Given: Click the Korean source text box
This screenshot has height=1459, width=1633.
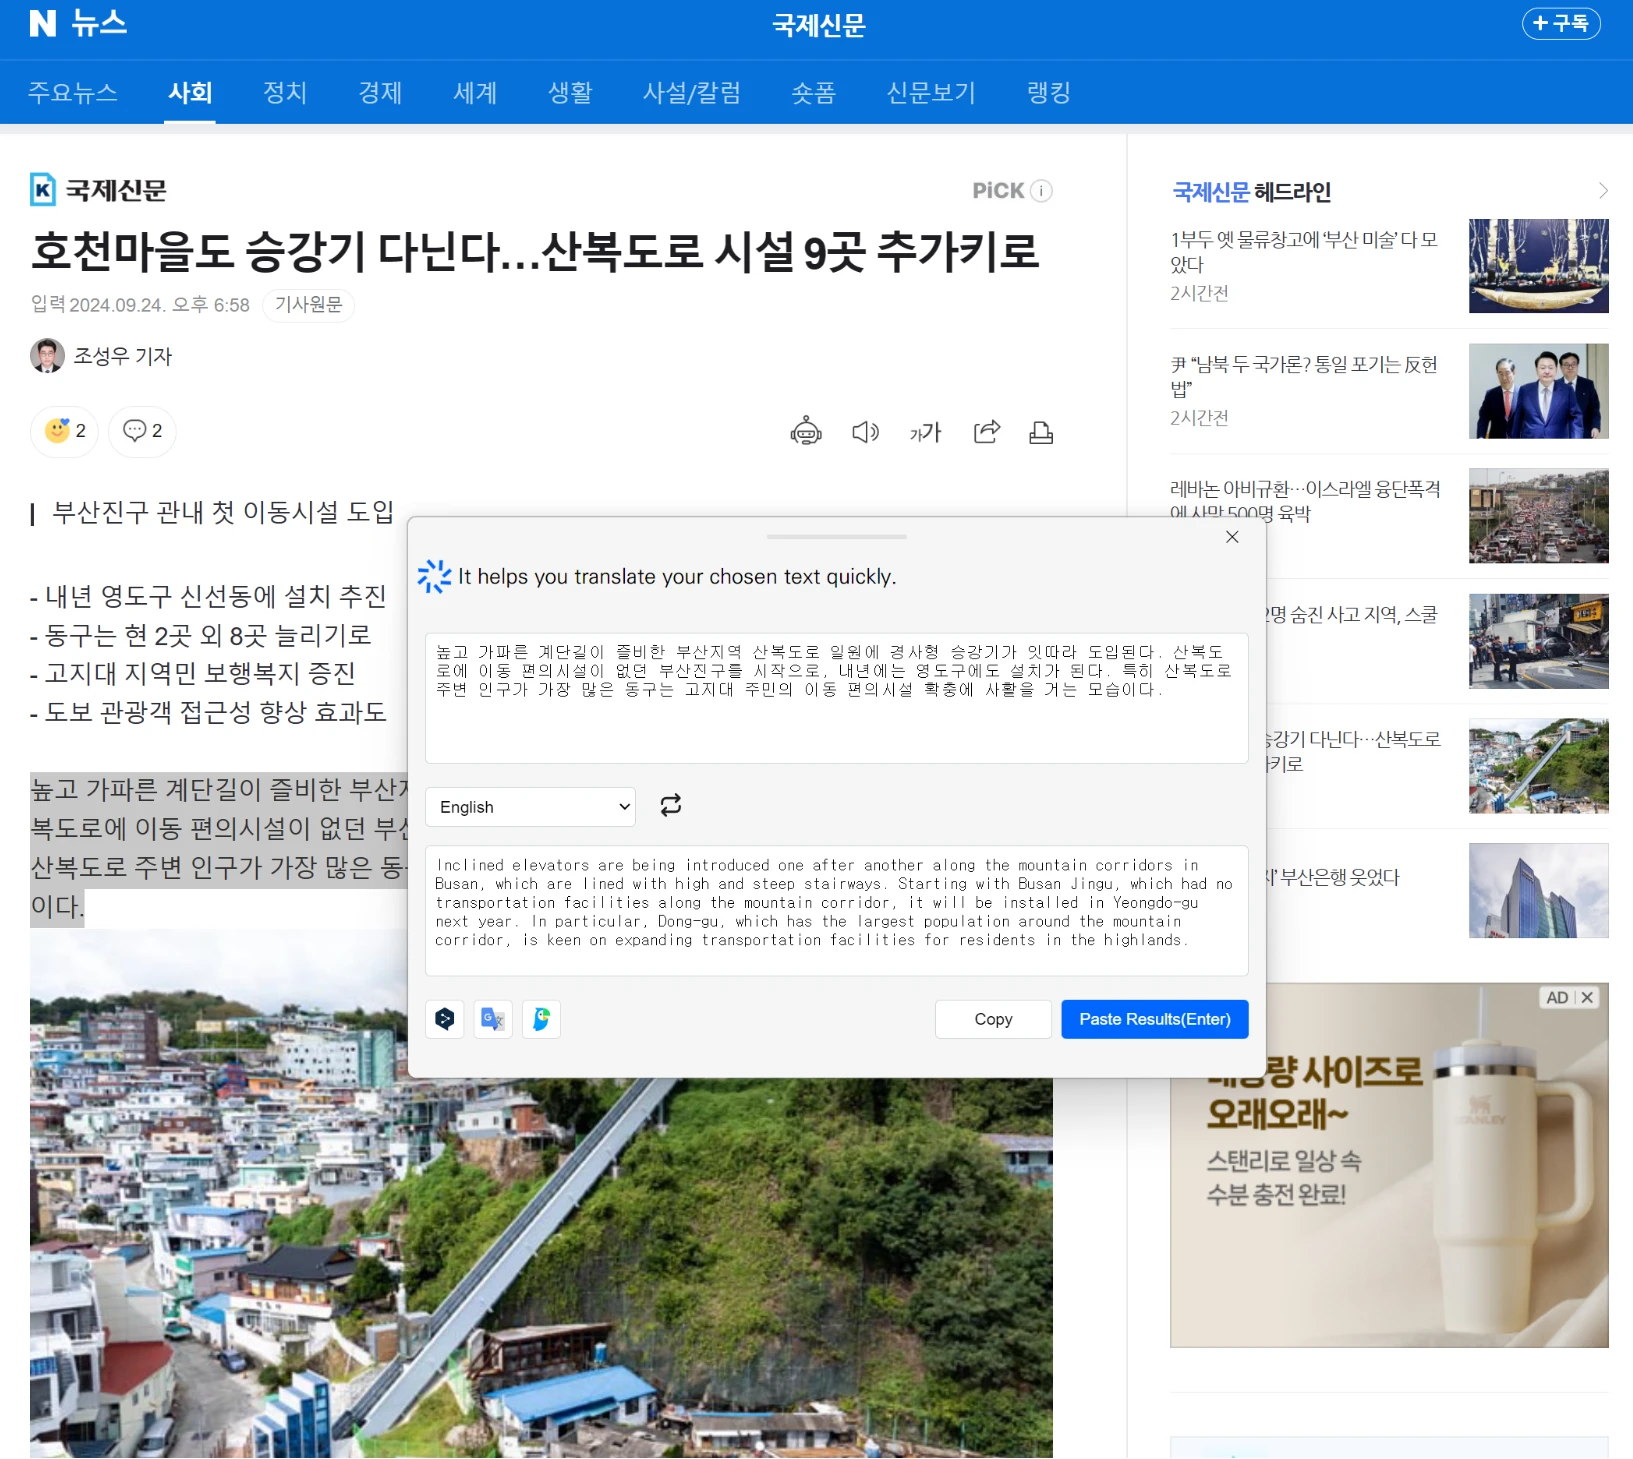Looking at the screenshot, I should 837,698.
